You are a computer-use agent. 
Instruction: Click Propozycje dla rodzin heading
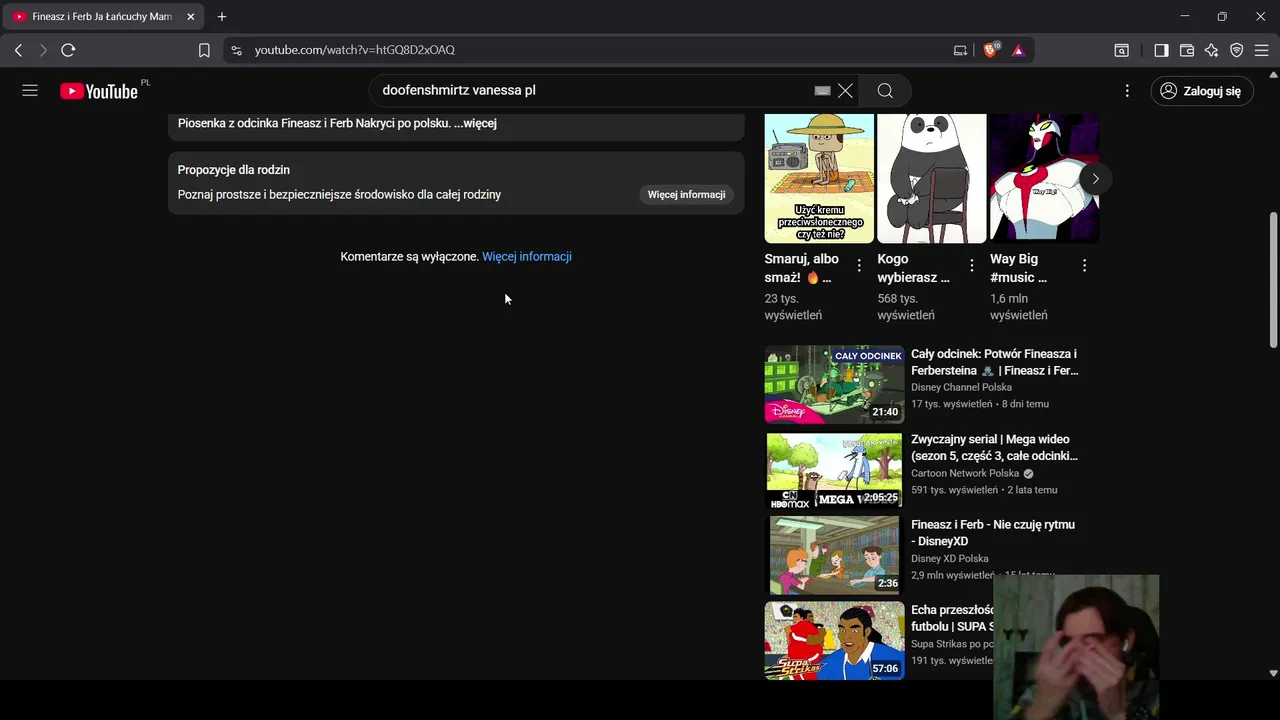coord(234,170)
